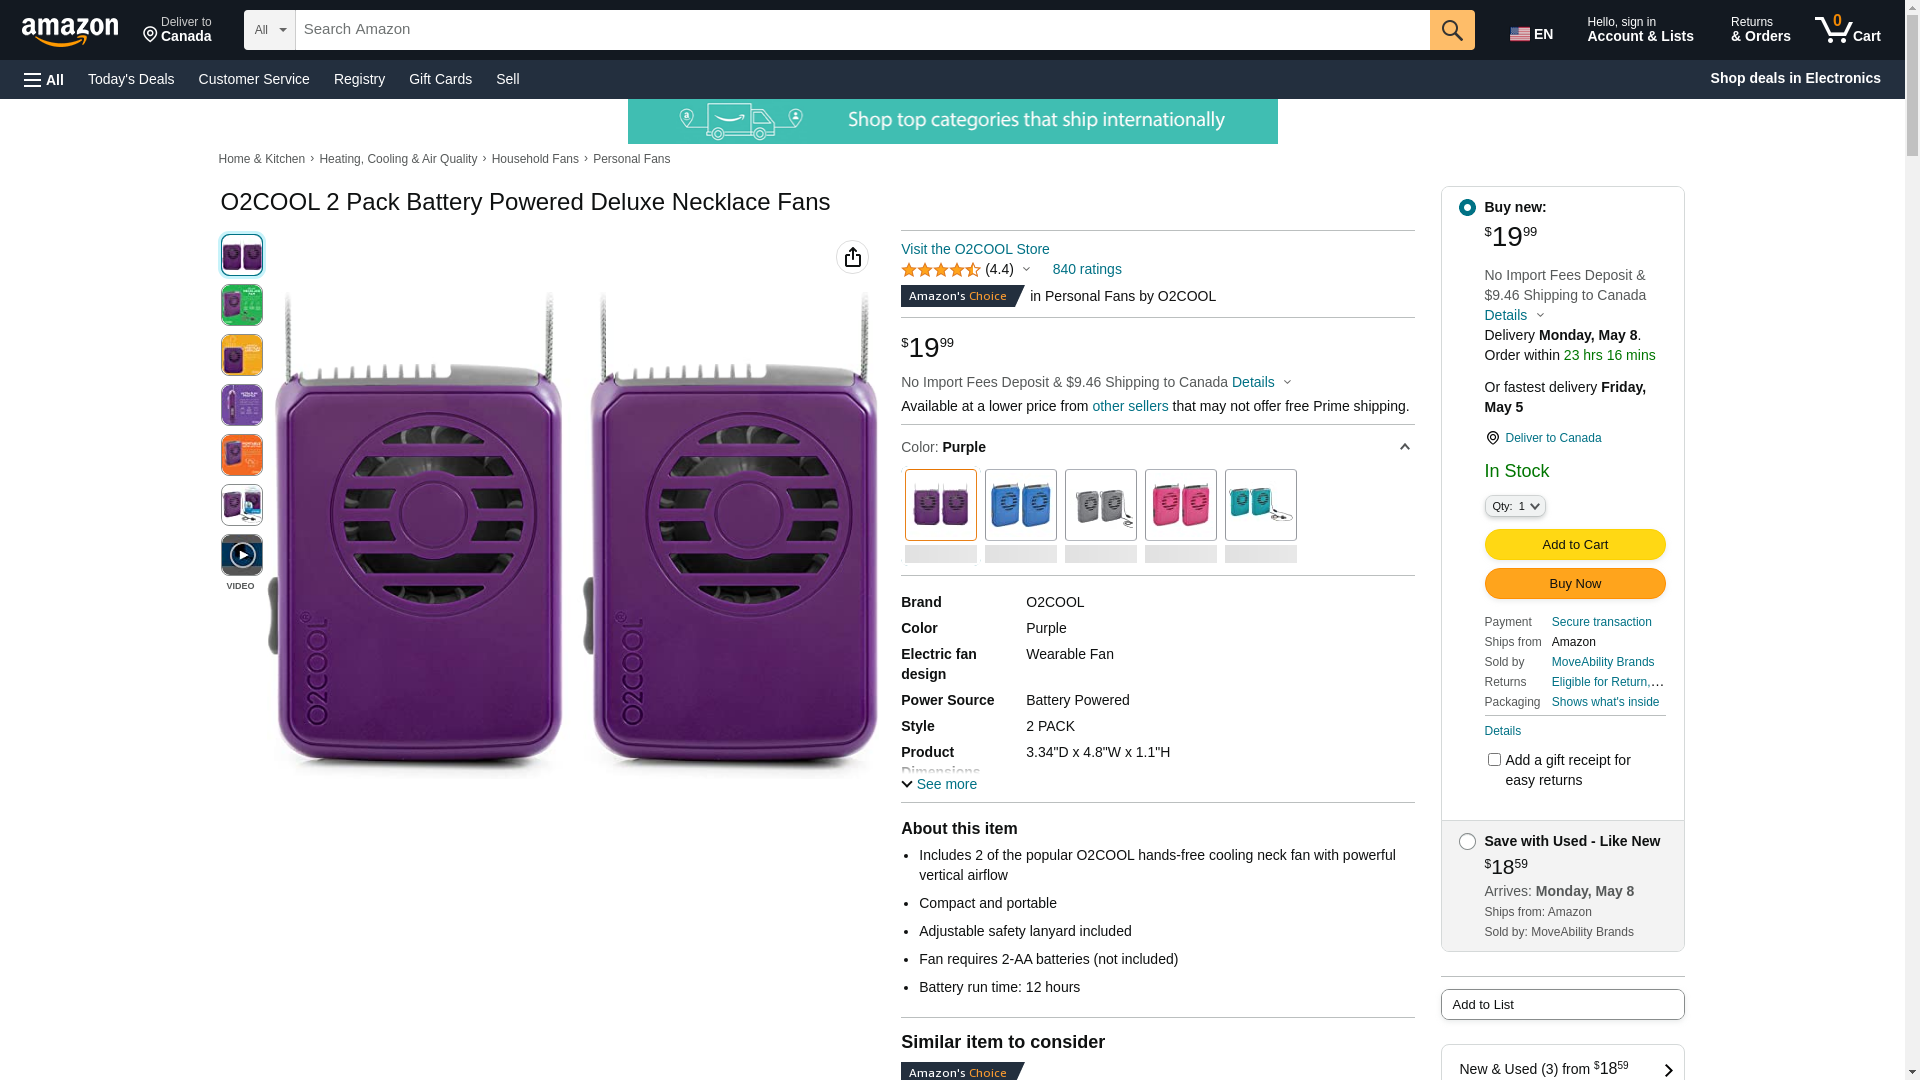The width and height of the screenshot is (1920, 1080).
Task: Click the magnifying glass search button
Action: pyautogui.click(x=1451, y=30)
